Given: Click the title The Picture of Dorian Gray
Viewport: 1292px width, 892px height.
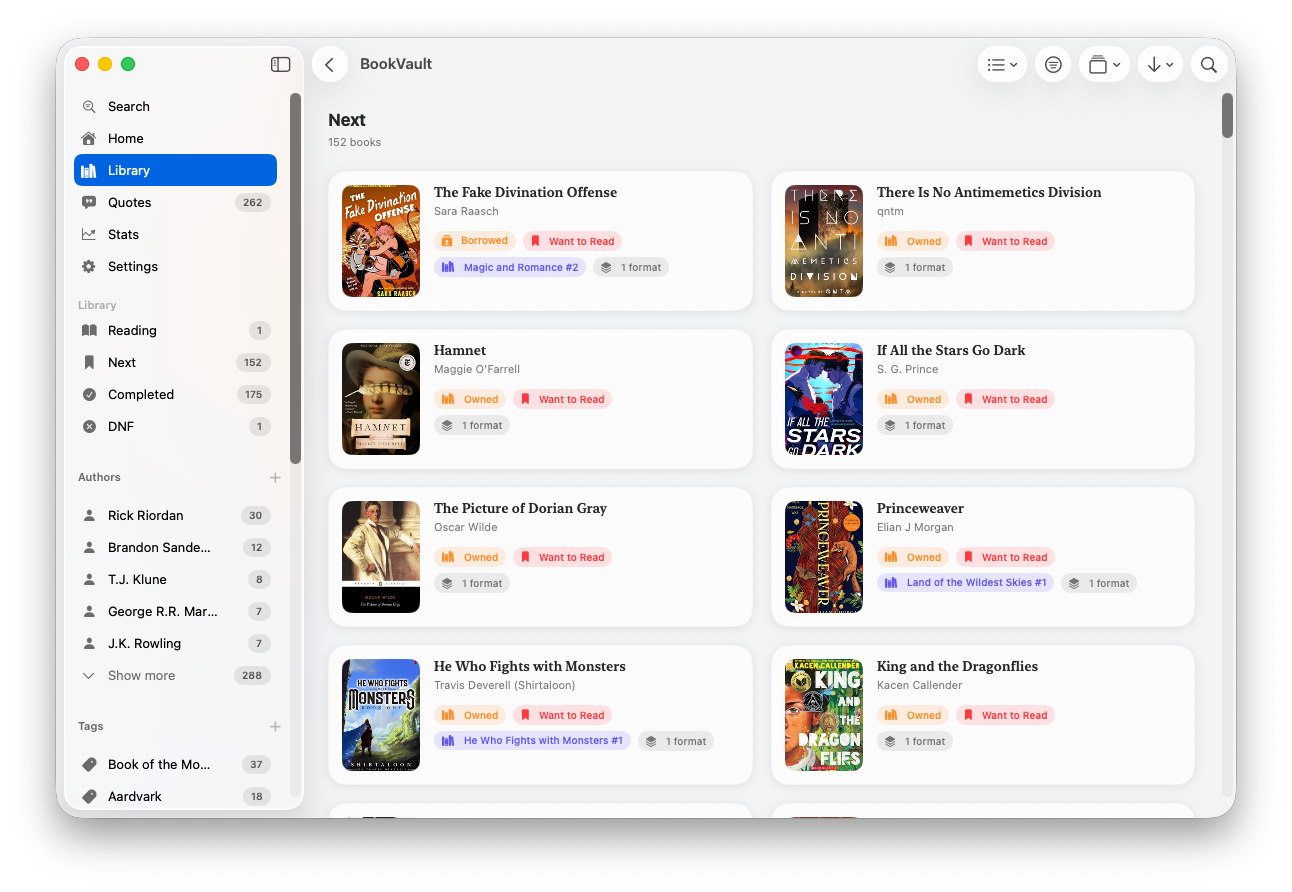Looking at the screenshot, I should click(520, 508).
